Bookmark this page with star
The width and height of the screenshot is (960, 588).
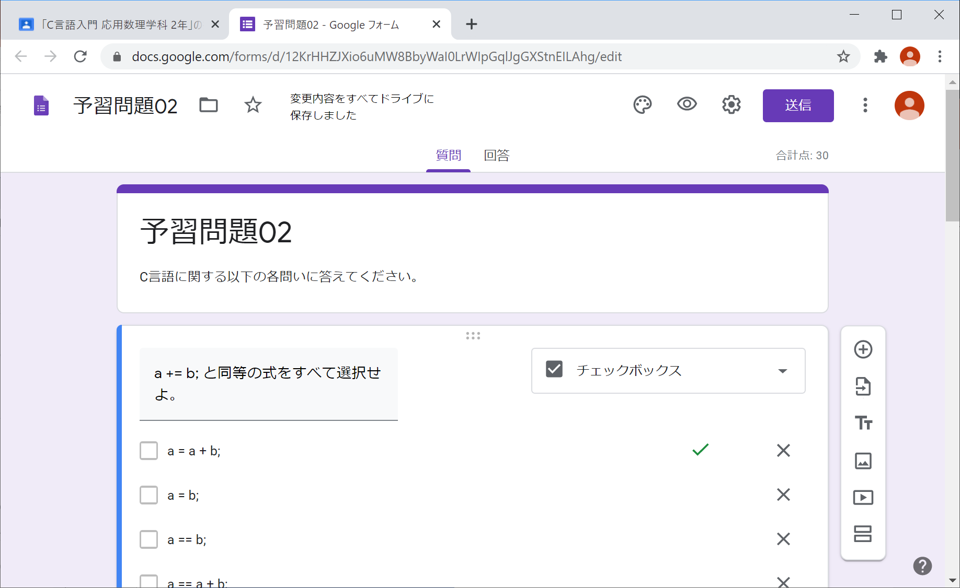843,56
